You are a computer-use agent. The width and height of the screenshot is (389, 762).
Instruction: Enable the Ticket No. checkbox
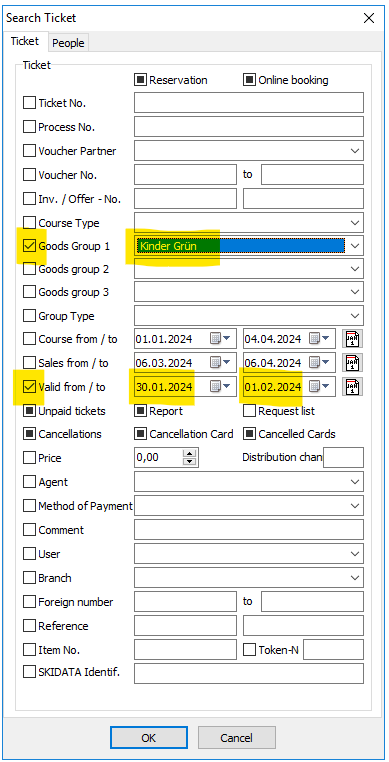click(30, 103)
